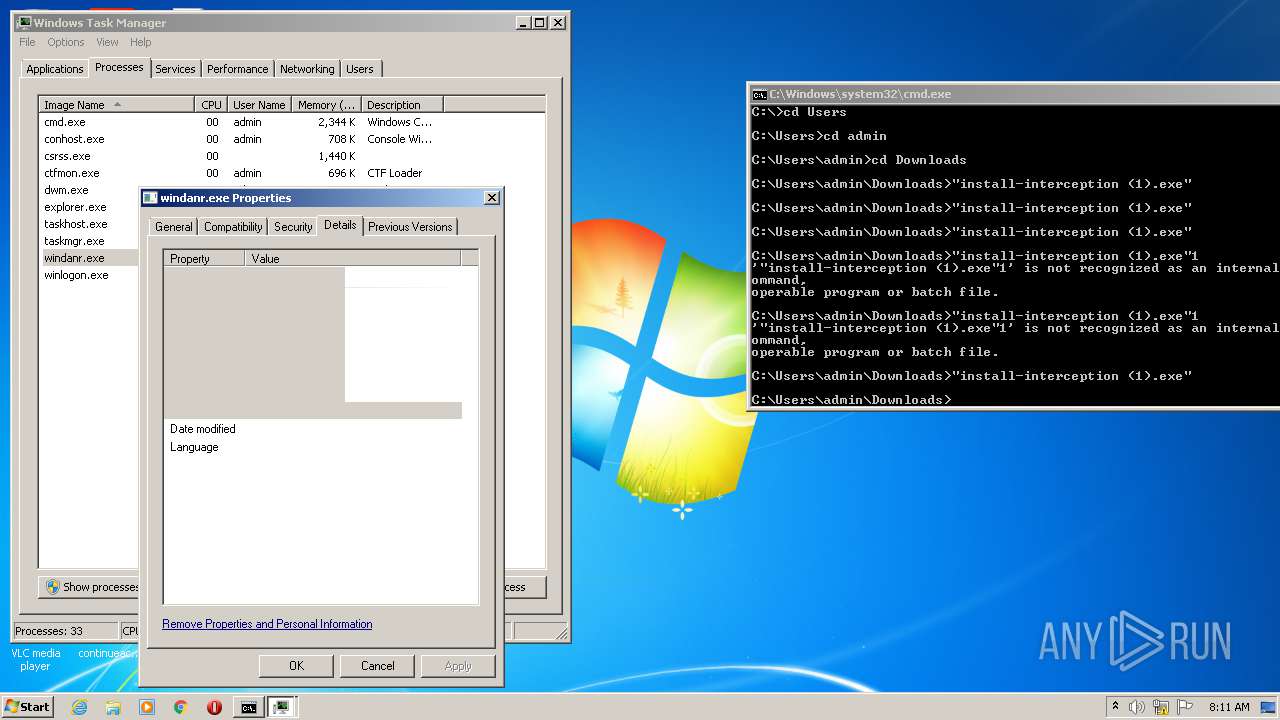
Task: Show hidden tray icons arrow
Action: coord(1115,707)
